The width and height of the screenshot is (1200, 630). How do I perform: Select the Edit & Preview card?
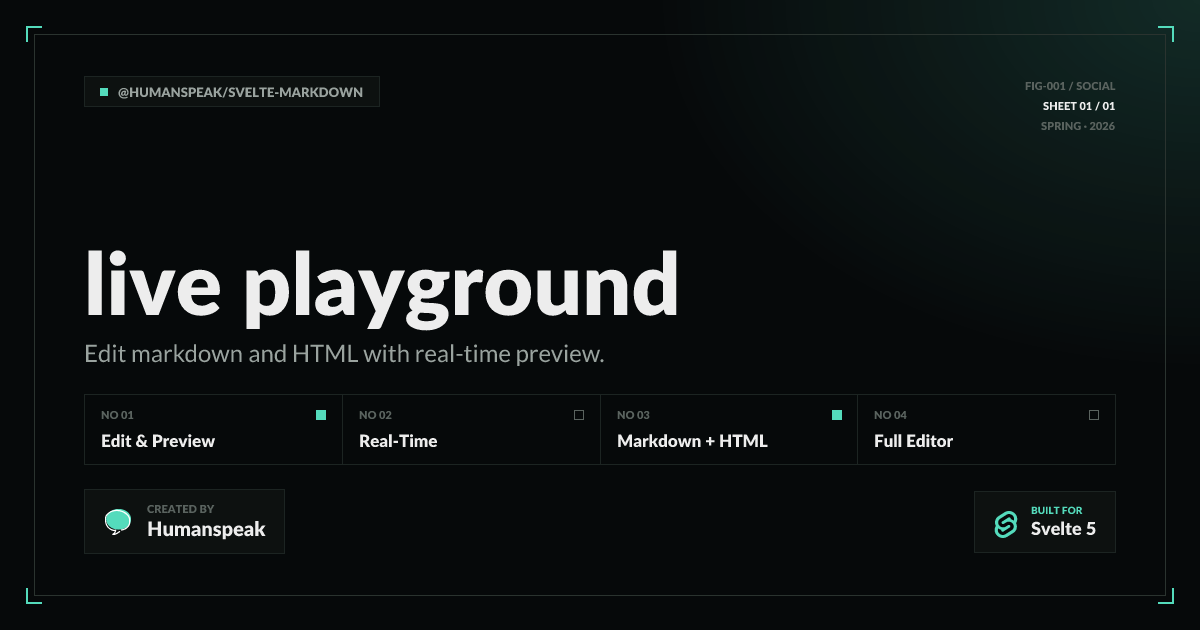click(x=213, y=429)
